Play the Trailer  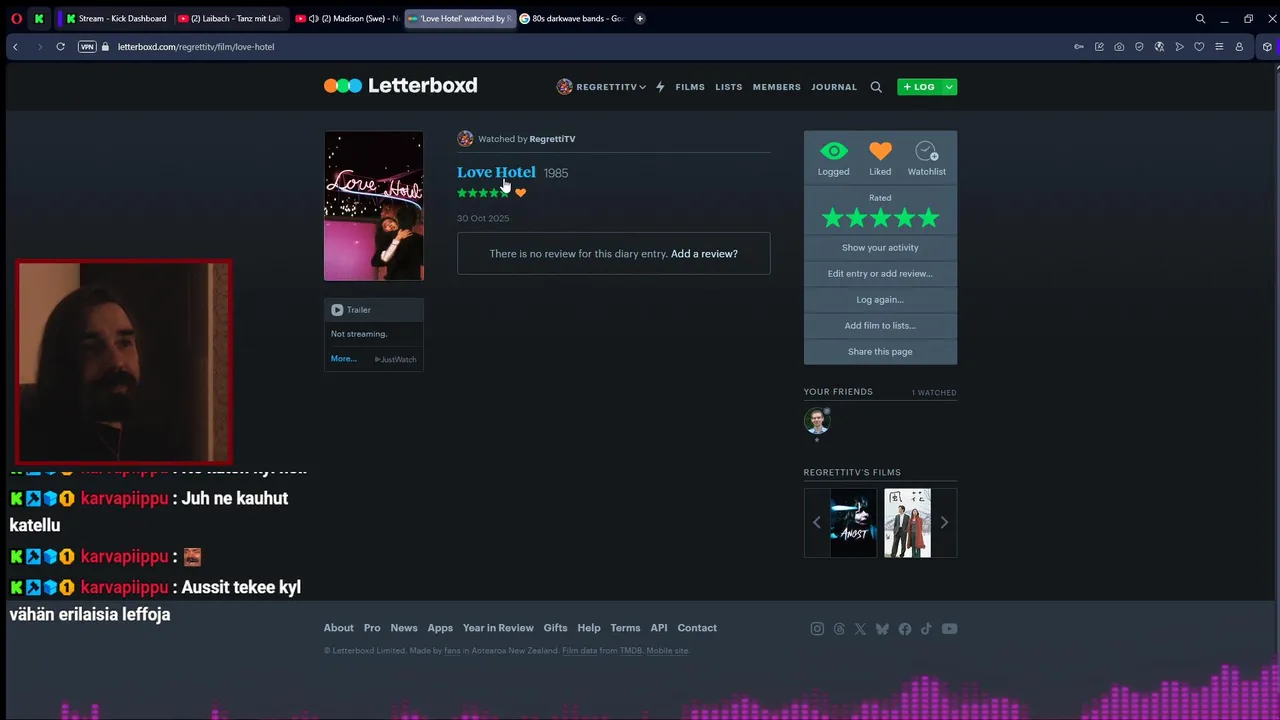point(351,310)
